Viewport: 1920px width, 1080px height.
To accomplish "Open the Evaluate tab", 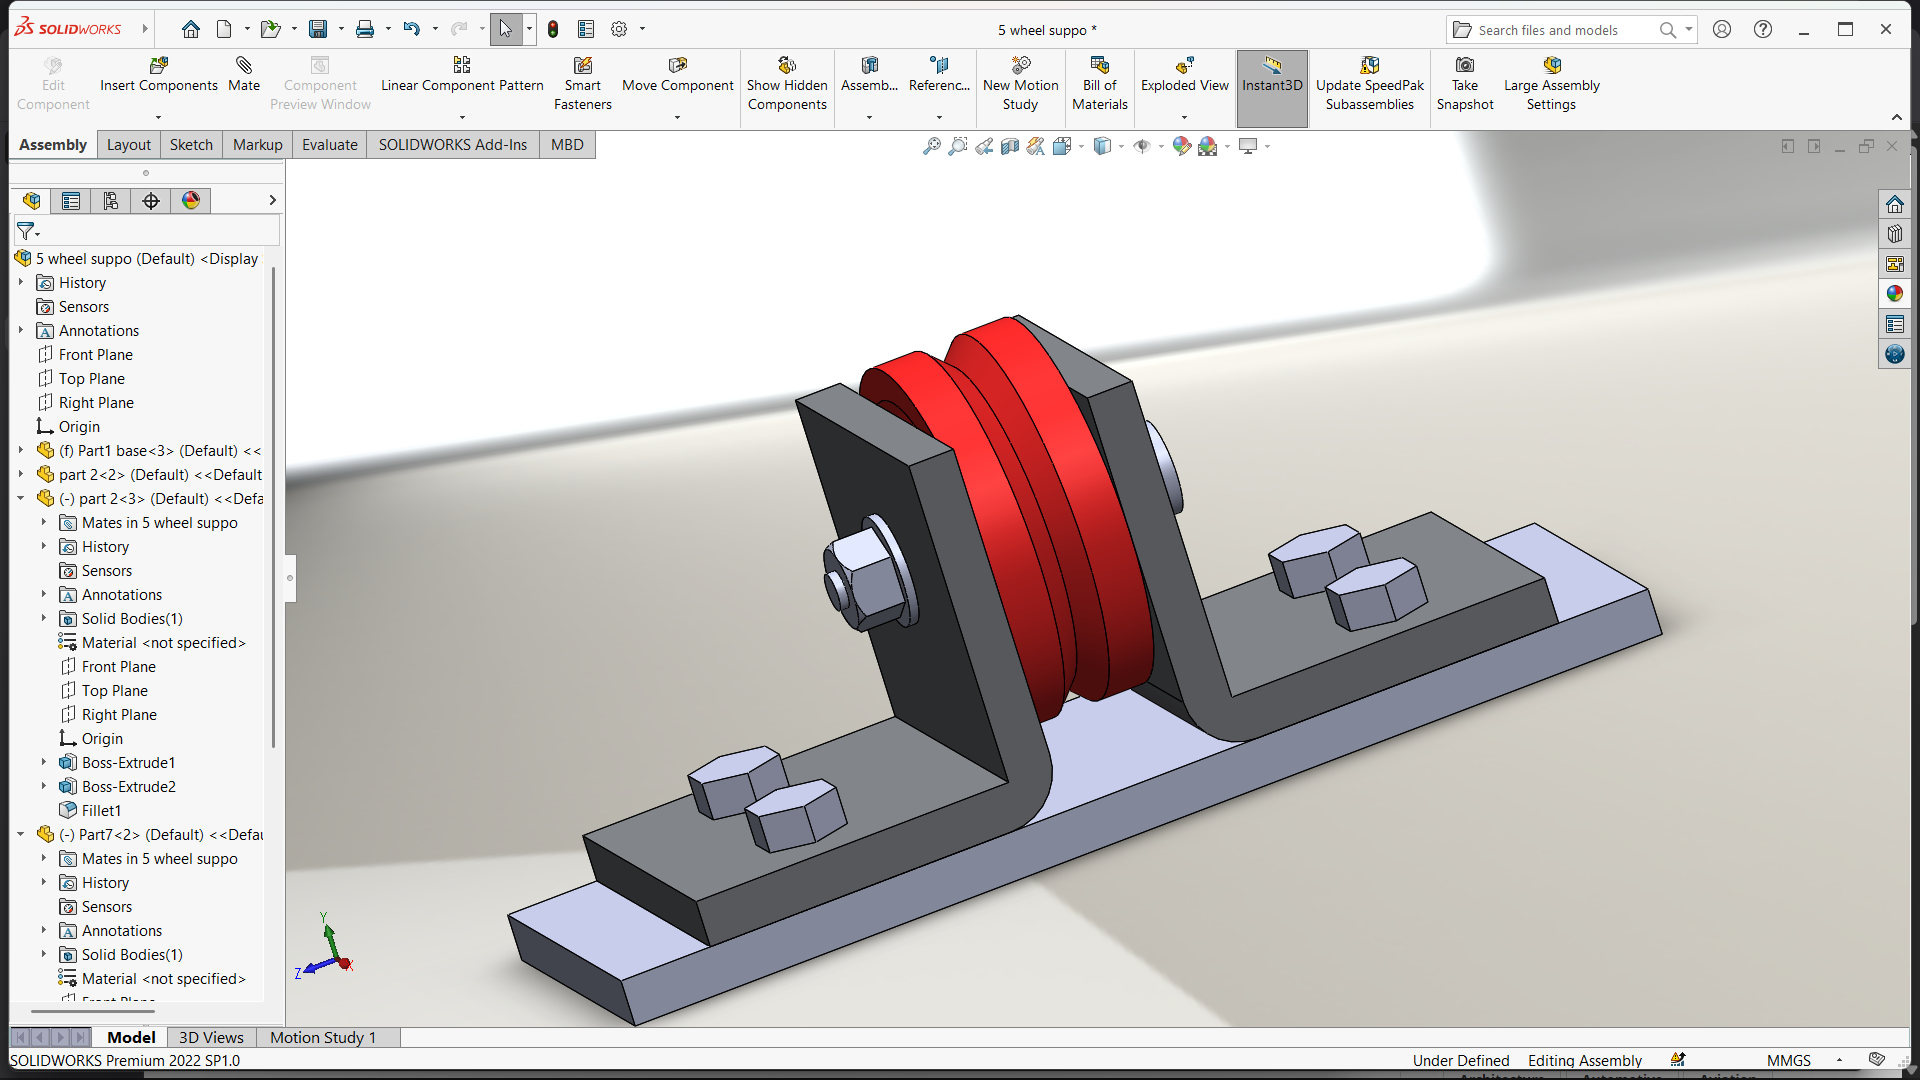I will click(330, 145).
